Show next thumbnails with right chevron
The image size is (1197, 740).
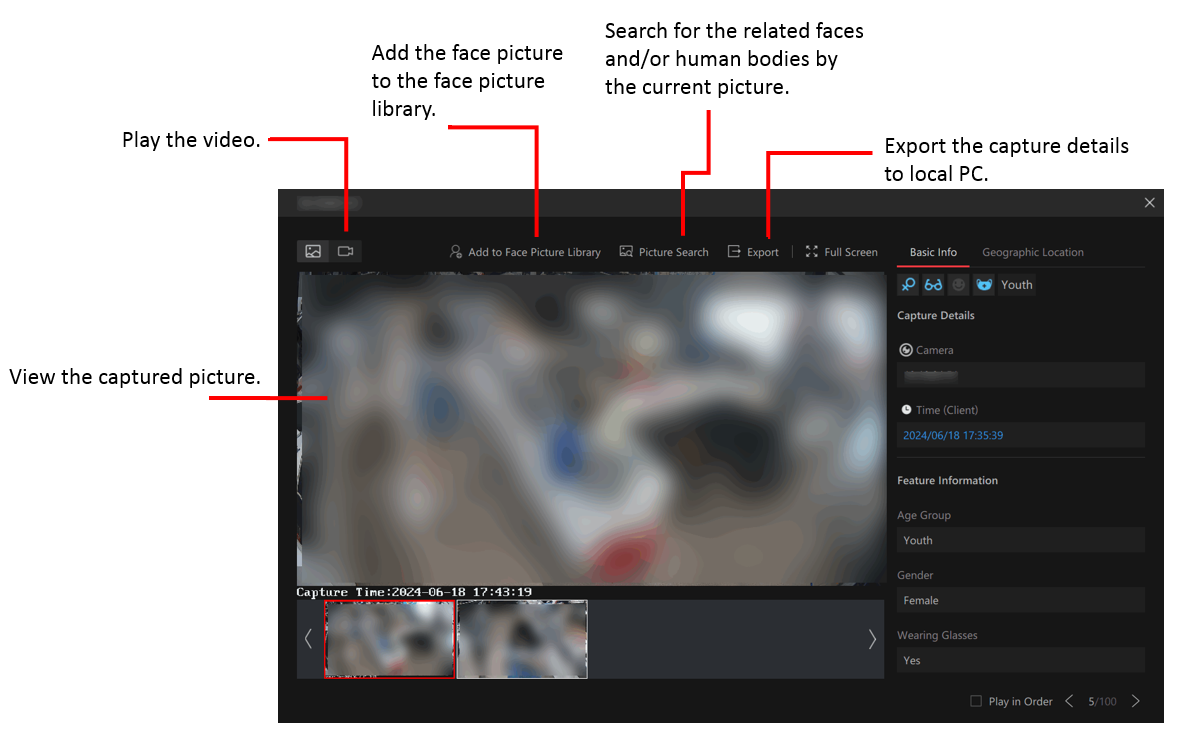point(872,639)
